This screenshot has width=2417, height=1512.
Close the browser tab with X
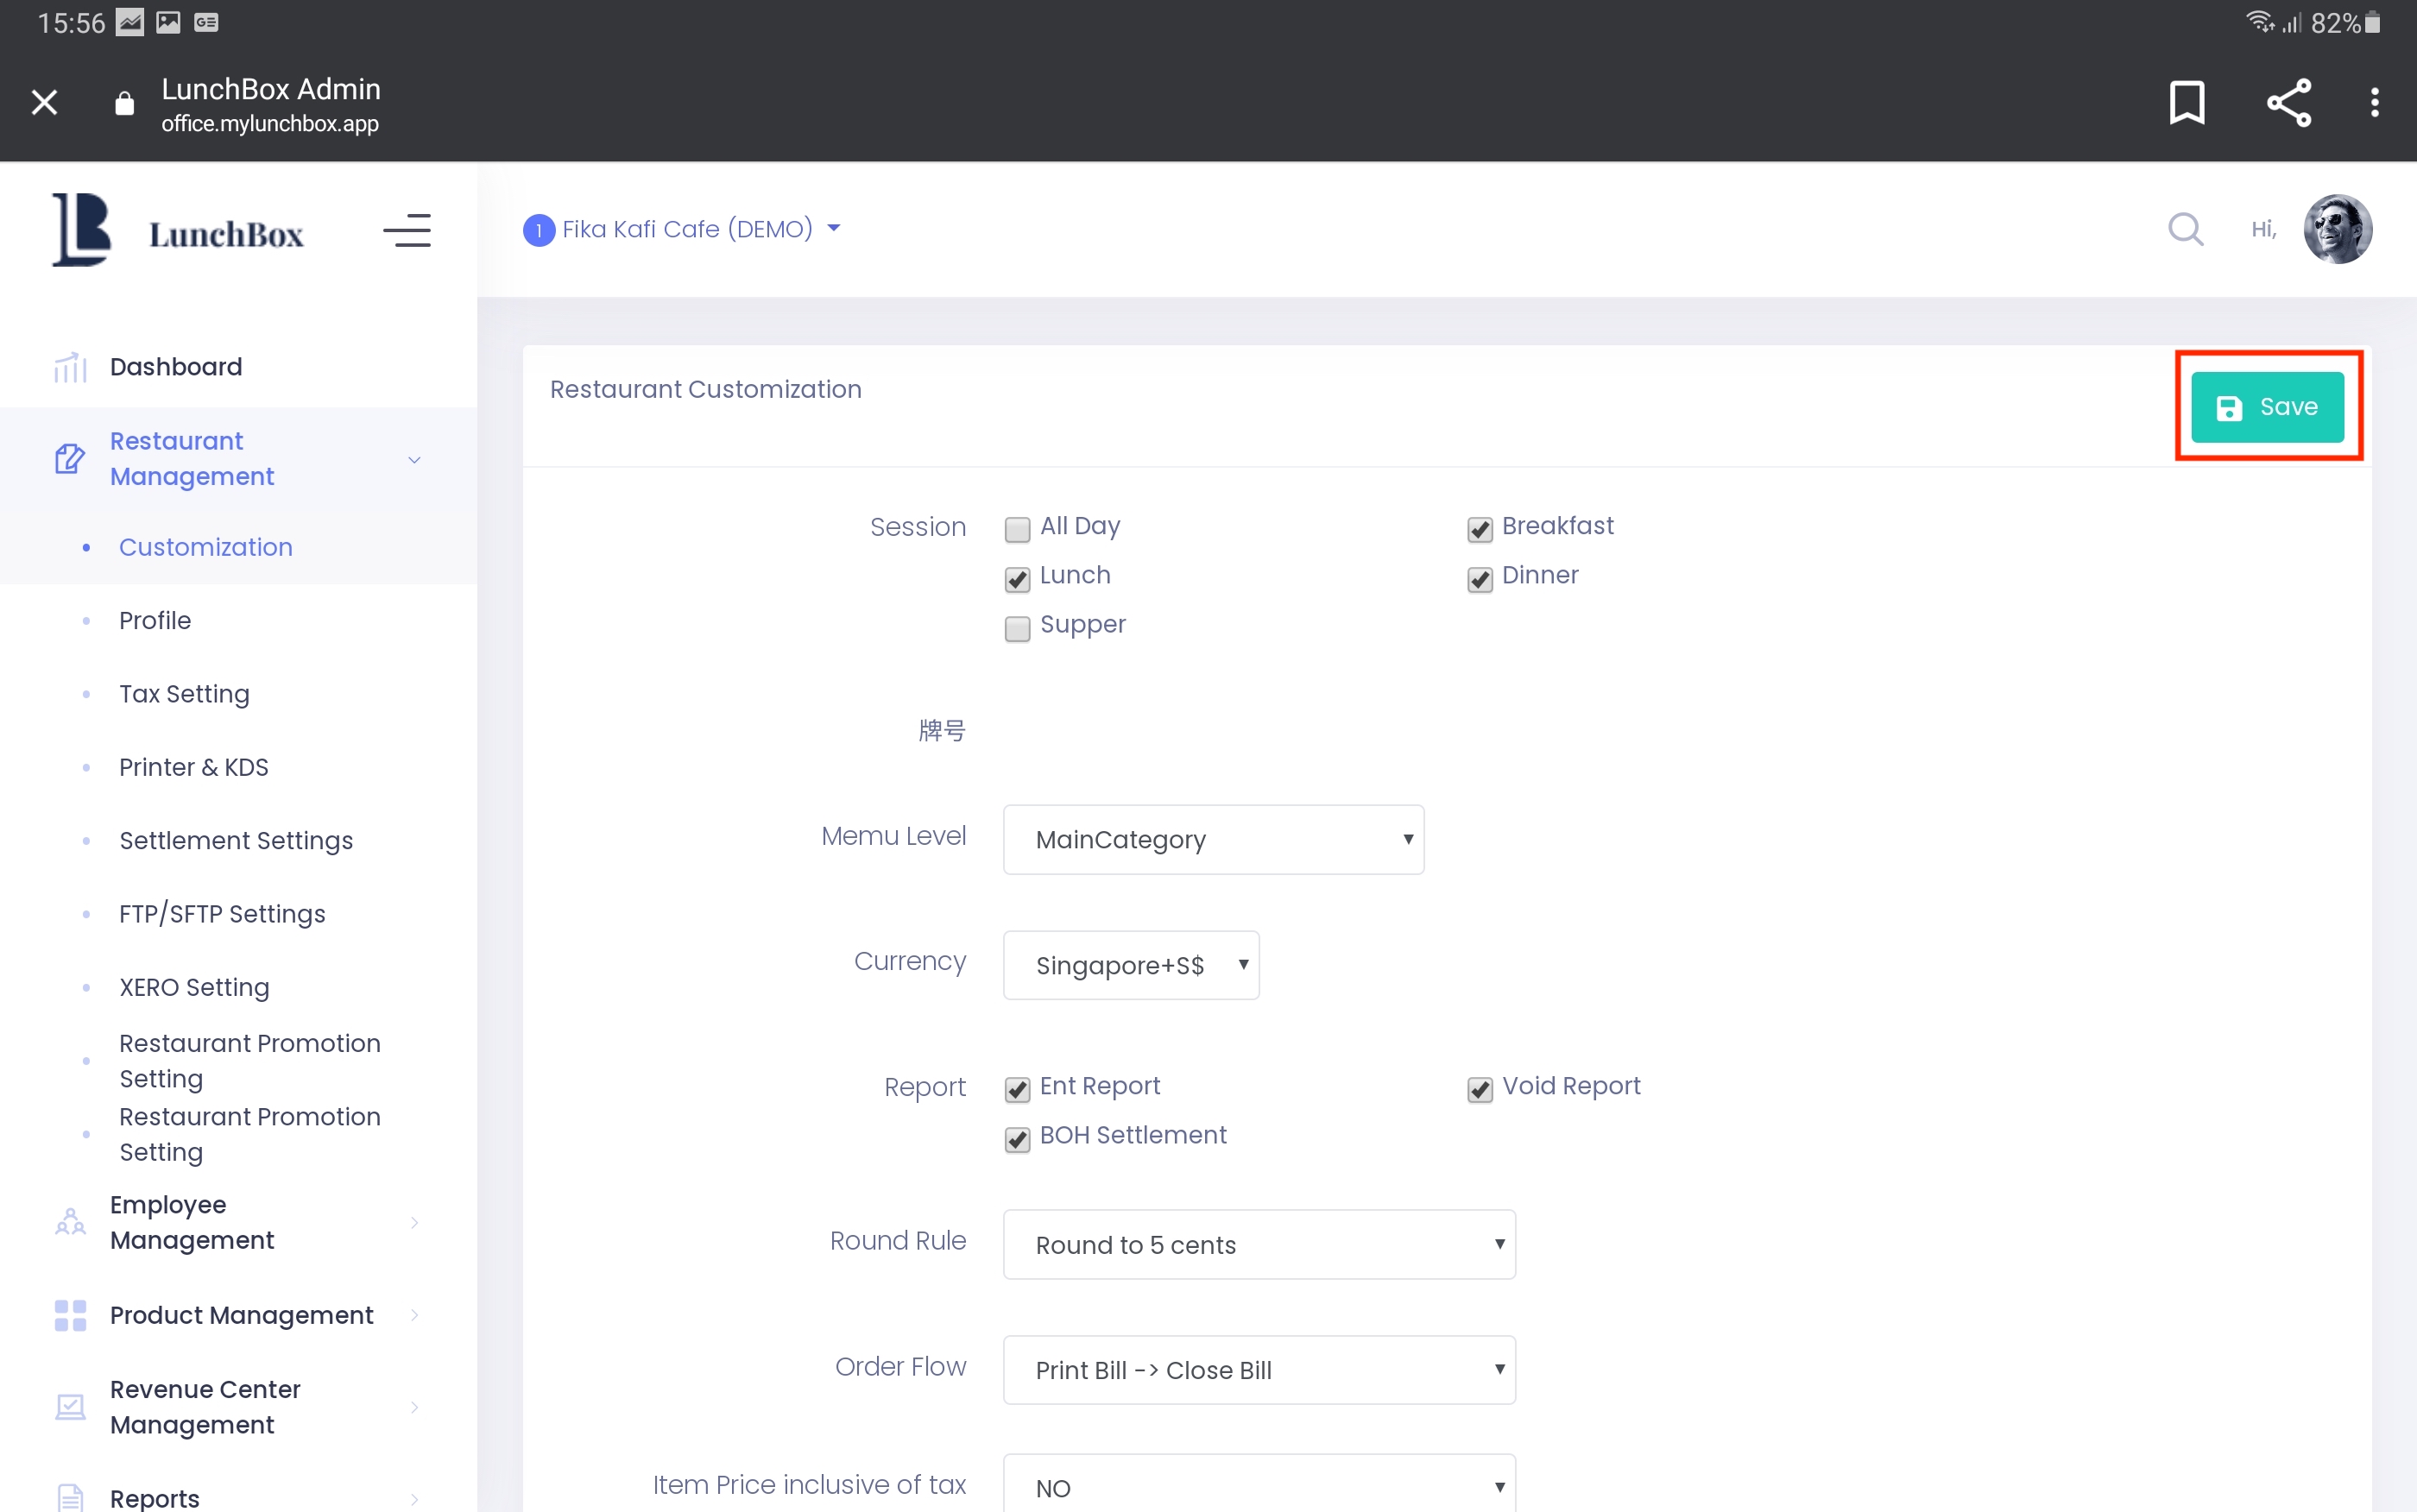pyautogui.click(x=44, y=103)
